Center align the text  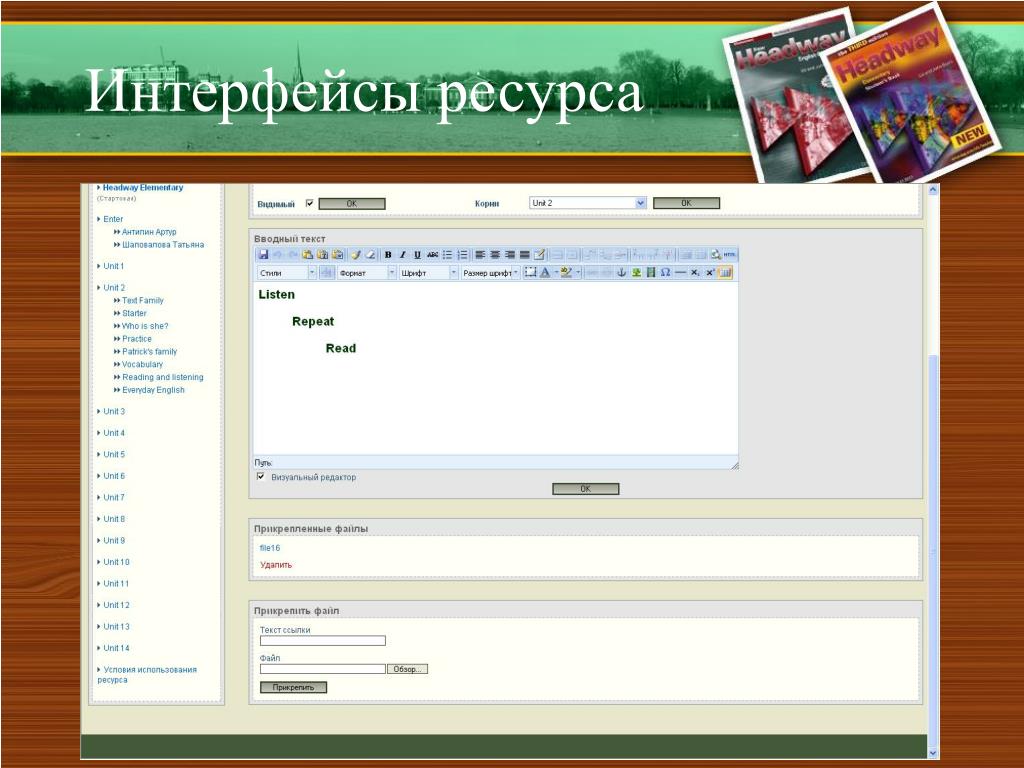495,255
